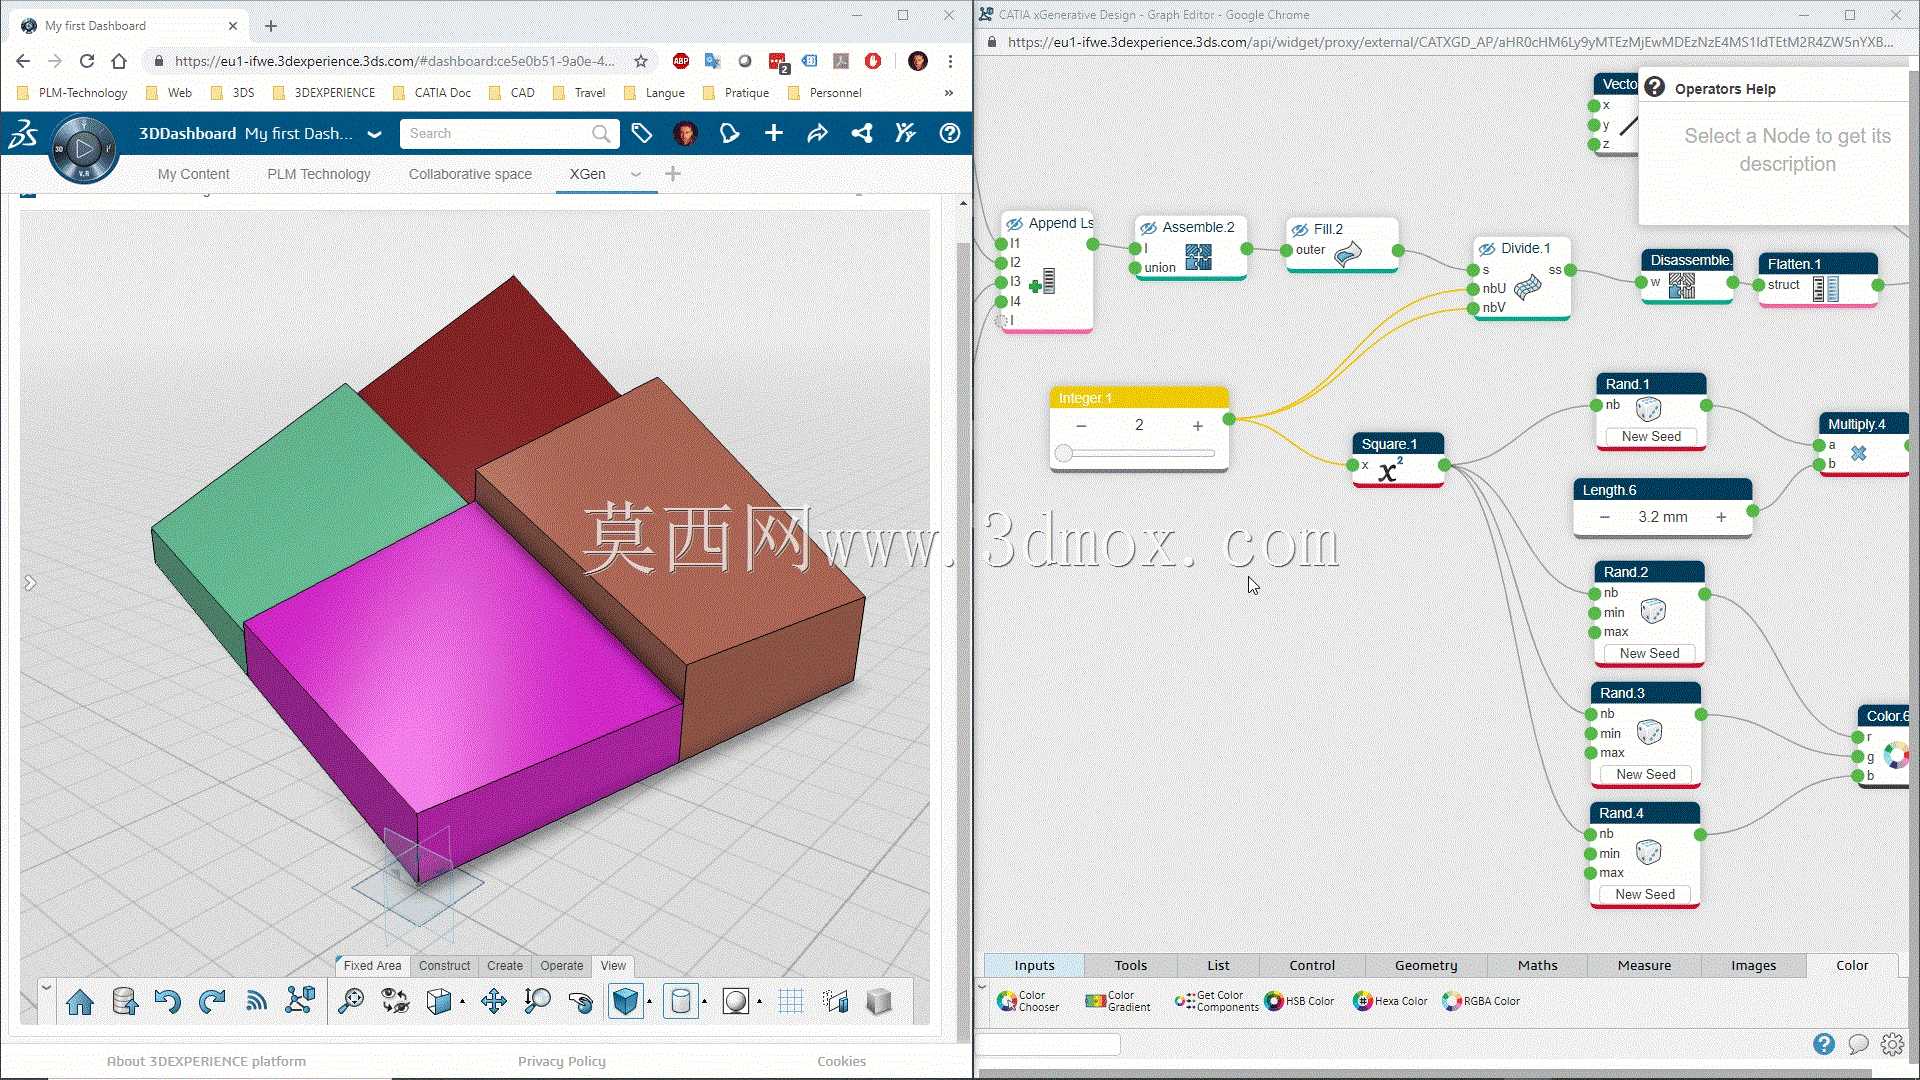Image resolution: width=1920 pixels, height=1080 pixels.
Task: Click the sectioning plane icon in viewer toolbar
Action: click(835, 1001)
